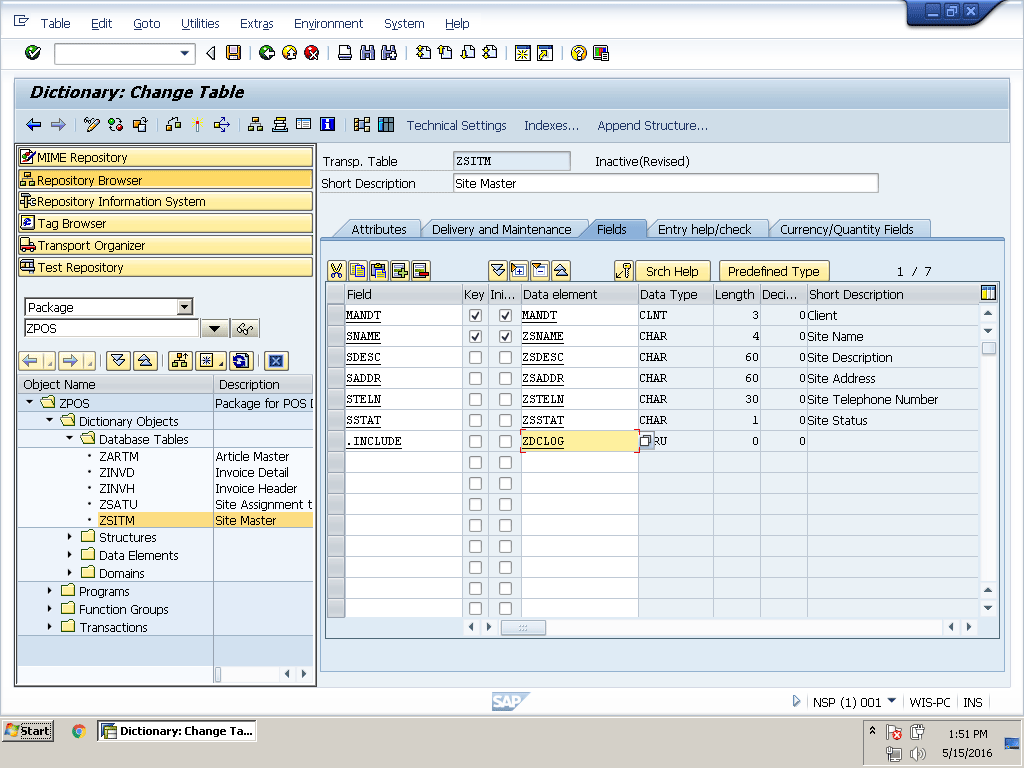Switch to the Delivery and Maintenance tab
The image size is (1024, 768).
[501, 229]
